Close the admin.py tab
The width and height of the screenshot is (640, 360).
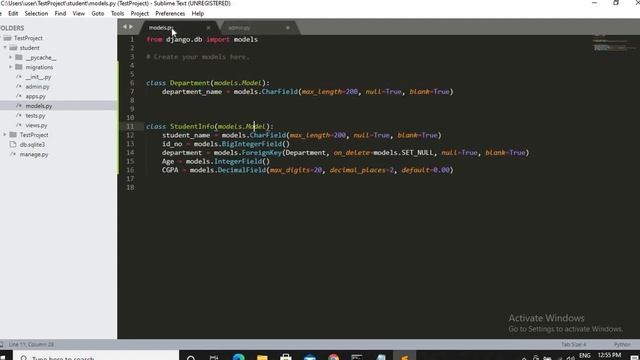(x=288, y=28)
